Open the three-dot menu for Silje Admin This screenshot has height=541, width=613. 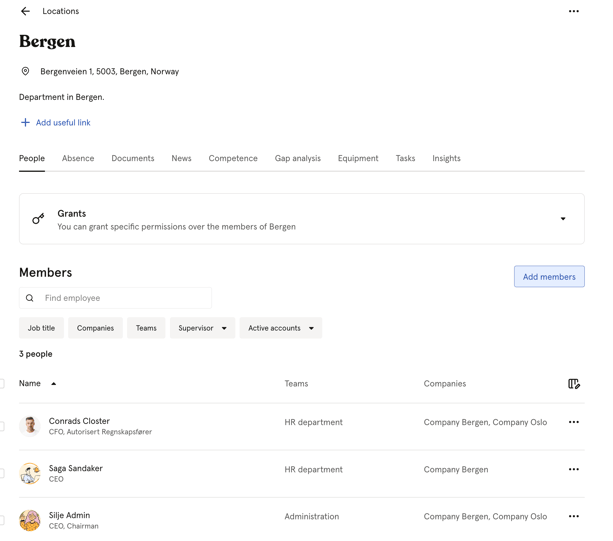point(574,516)
